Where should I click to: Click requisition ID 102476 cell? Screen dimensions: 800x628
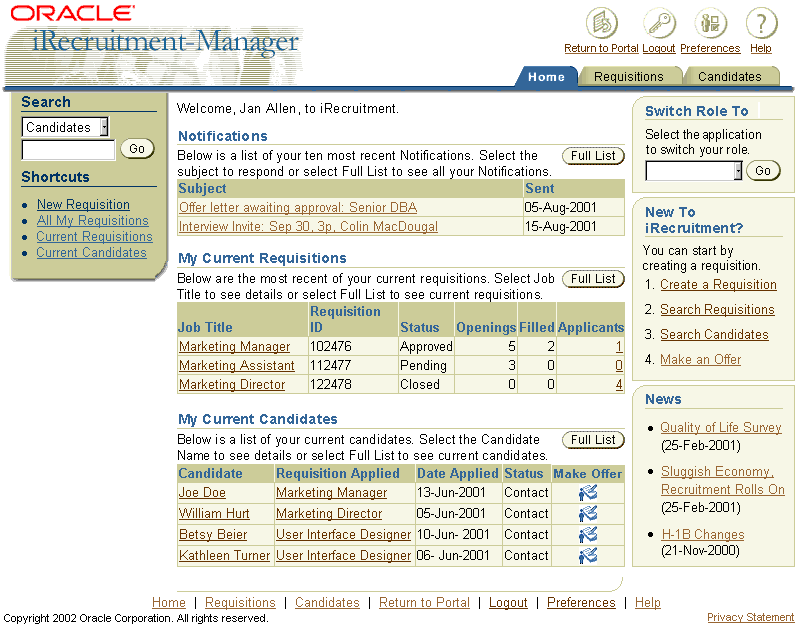354,347
